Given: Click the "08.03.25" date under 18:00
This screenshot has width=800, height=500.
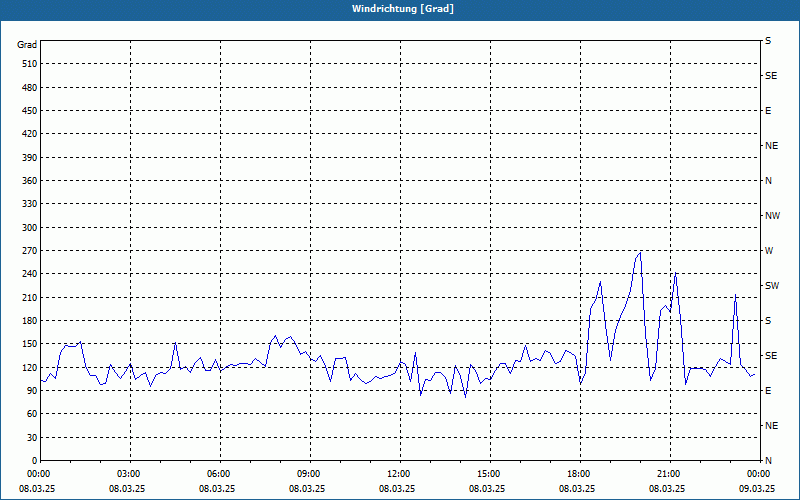Looking at the screenshot, I should [577, 489].
